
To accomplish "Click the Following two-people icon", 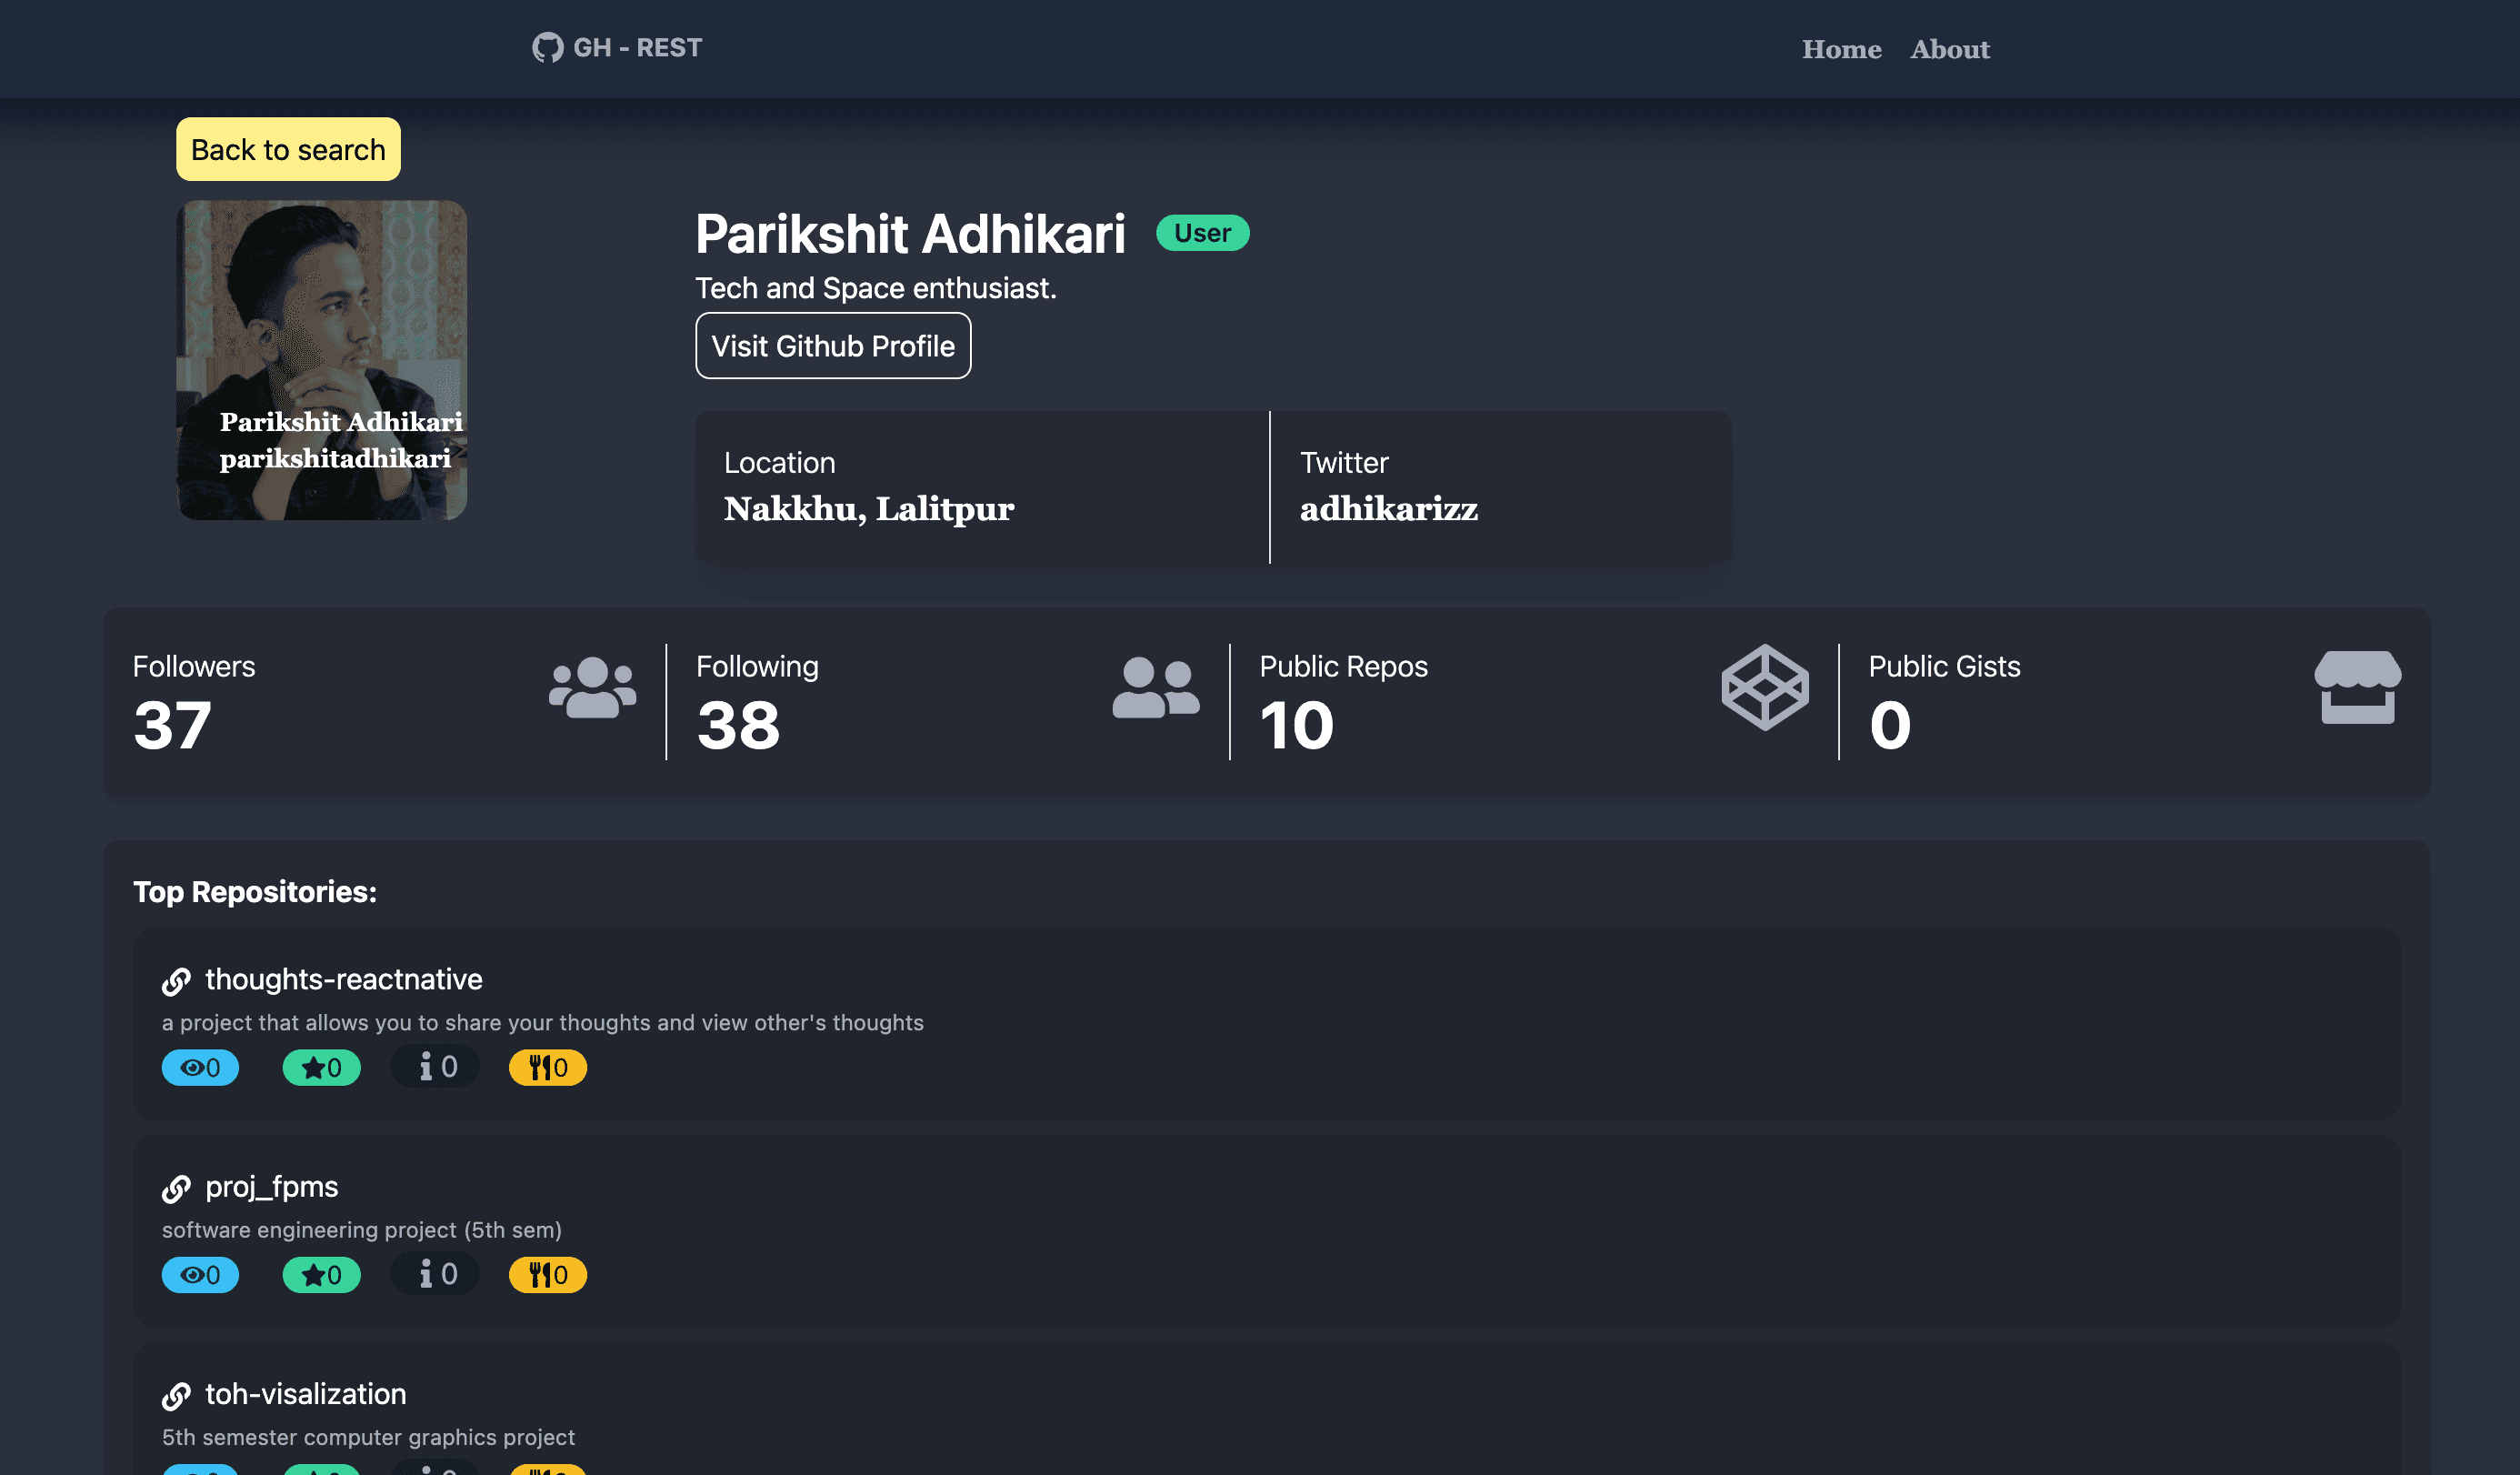I will pyautogui.click(x=1155, y=687).
